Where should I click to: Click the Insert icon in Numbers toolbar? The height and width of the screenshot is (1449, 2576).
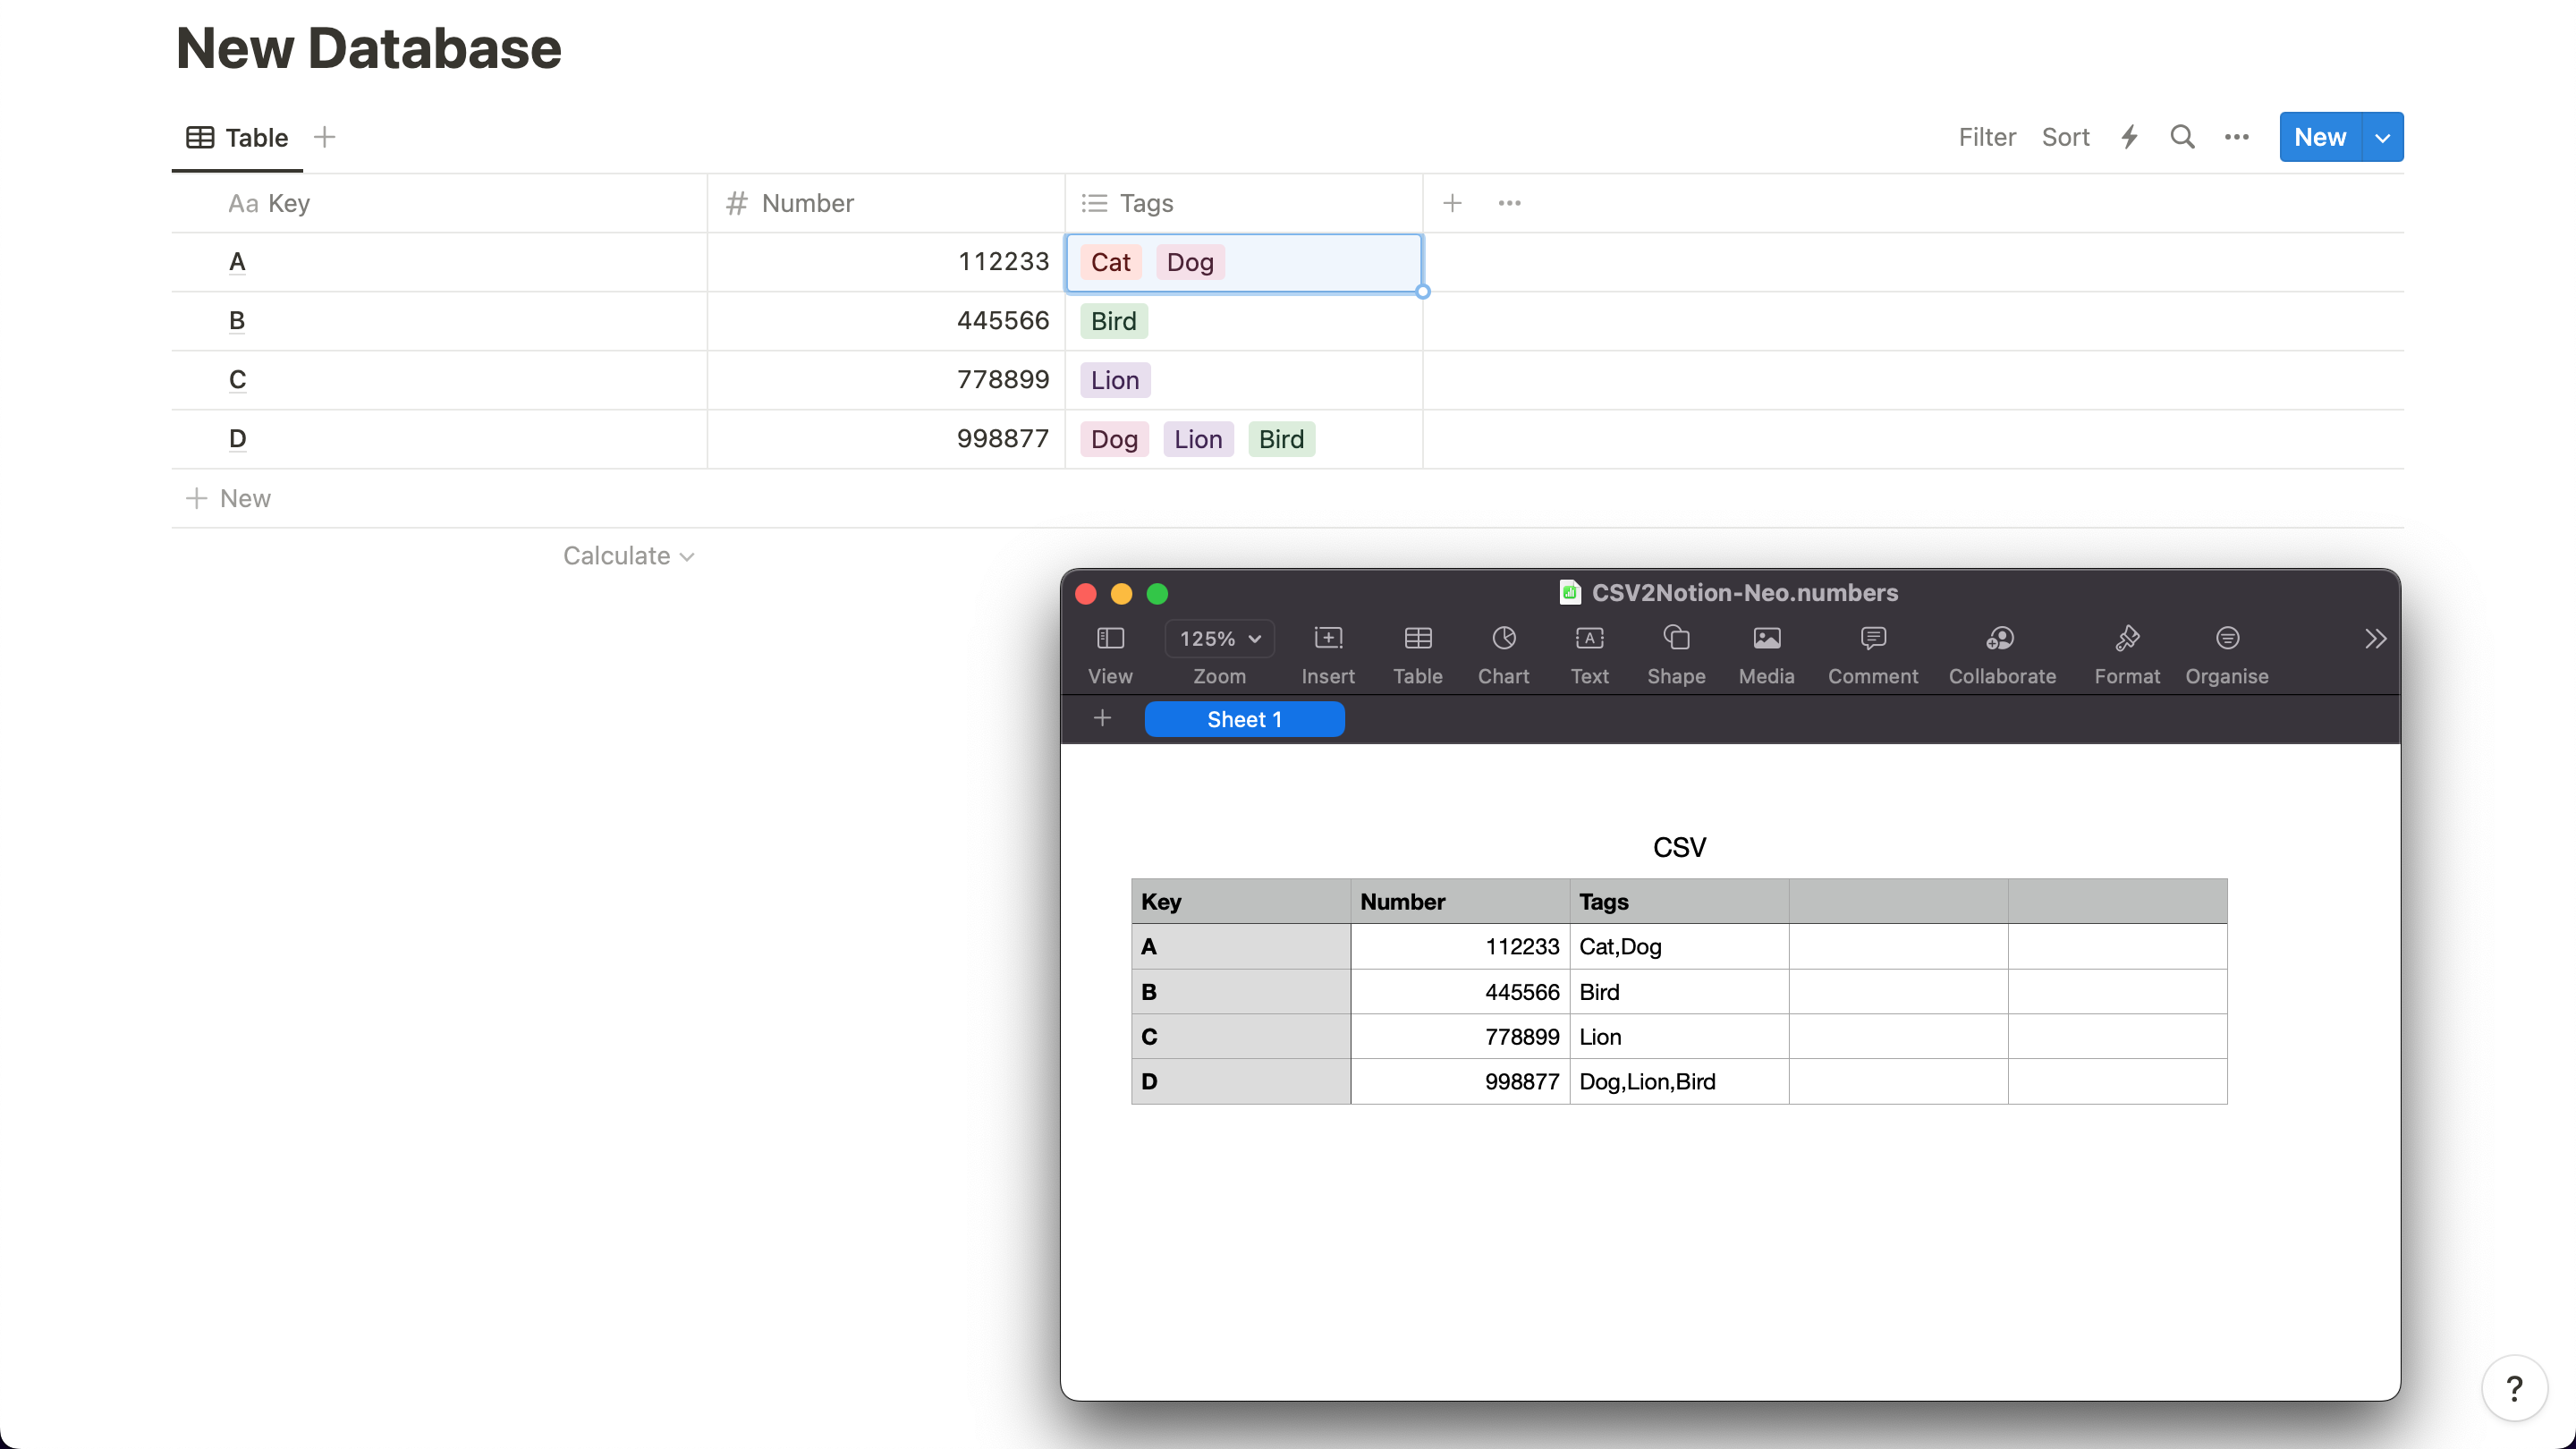1327,640
